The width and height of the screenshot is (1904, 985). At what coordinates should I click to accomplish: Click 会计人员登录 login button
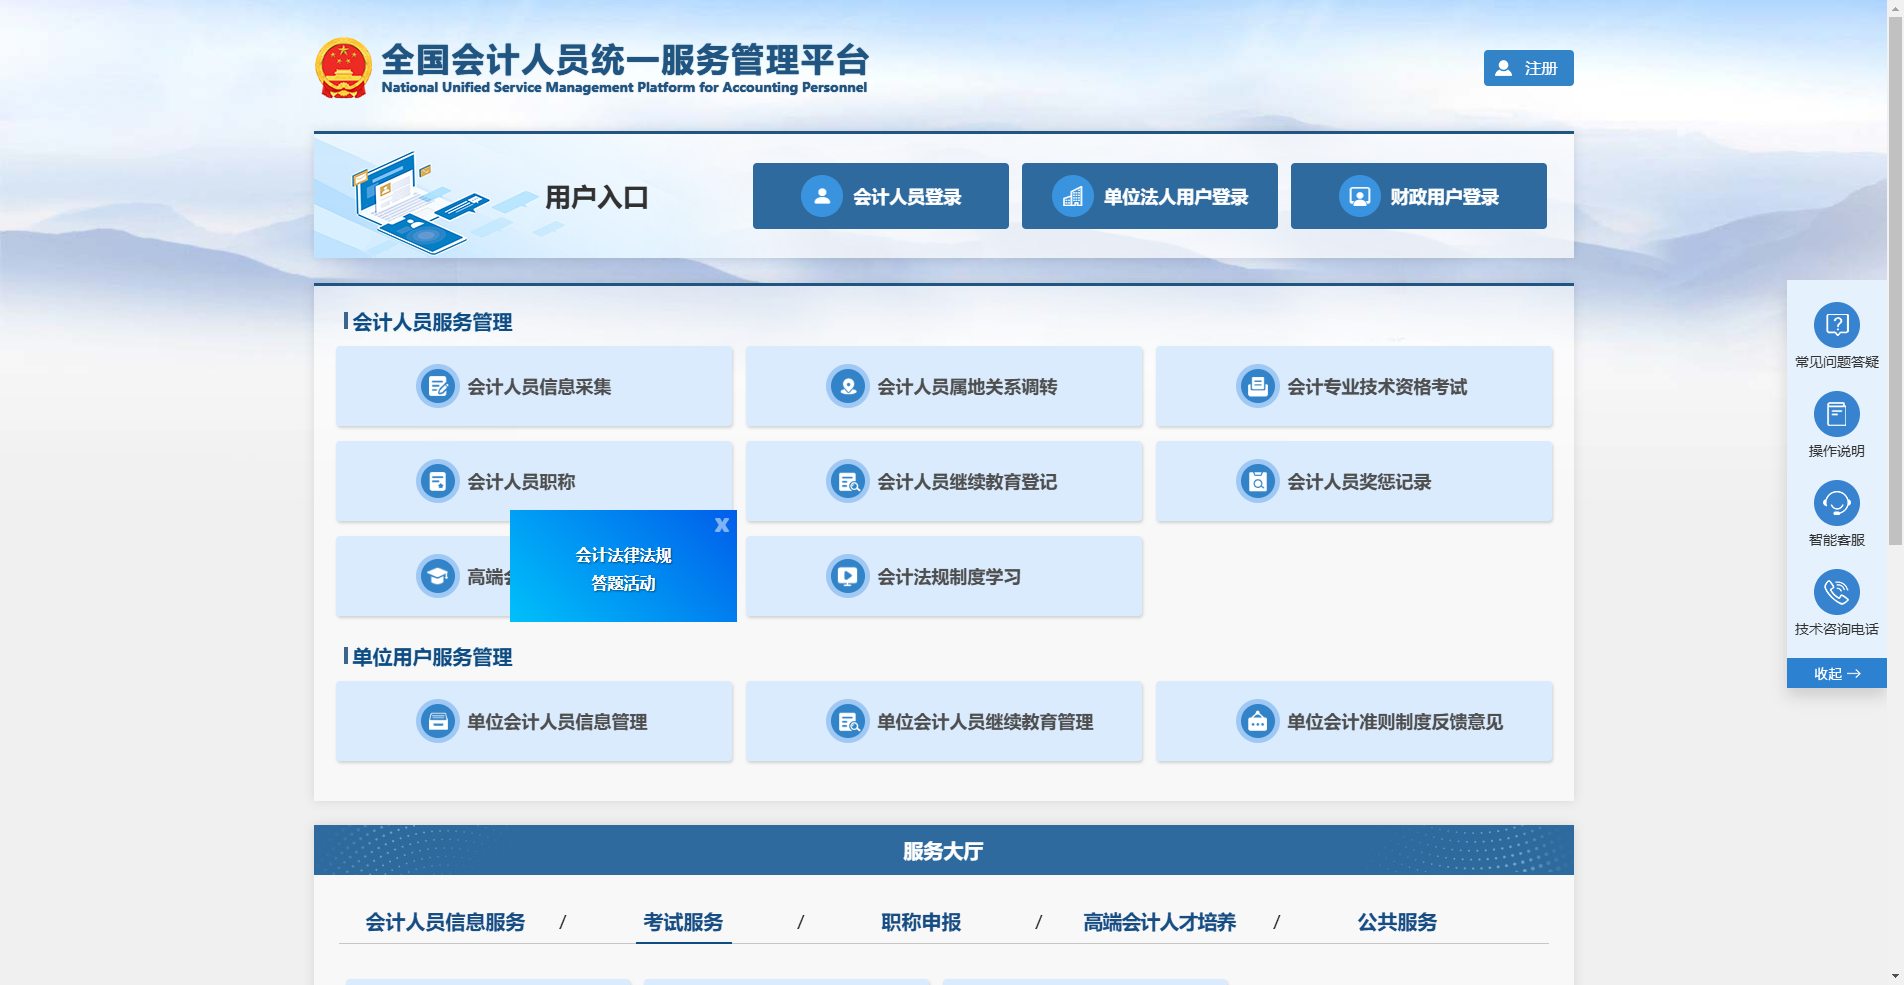(880, 196)
